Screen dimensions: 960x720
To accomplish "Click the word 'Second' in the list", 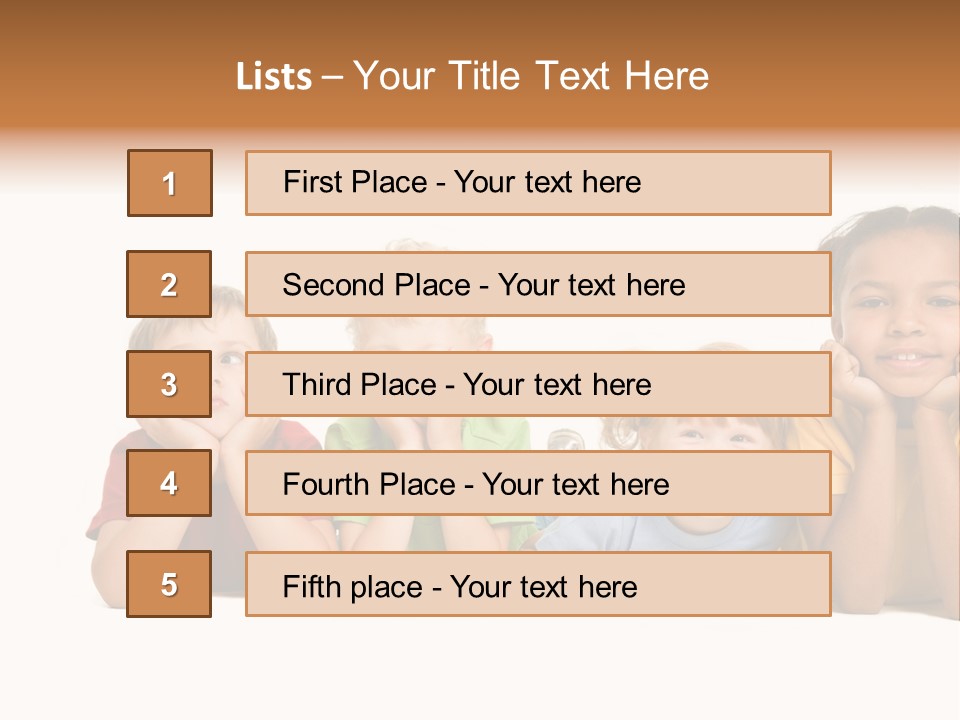I will 335,285.
